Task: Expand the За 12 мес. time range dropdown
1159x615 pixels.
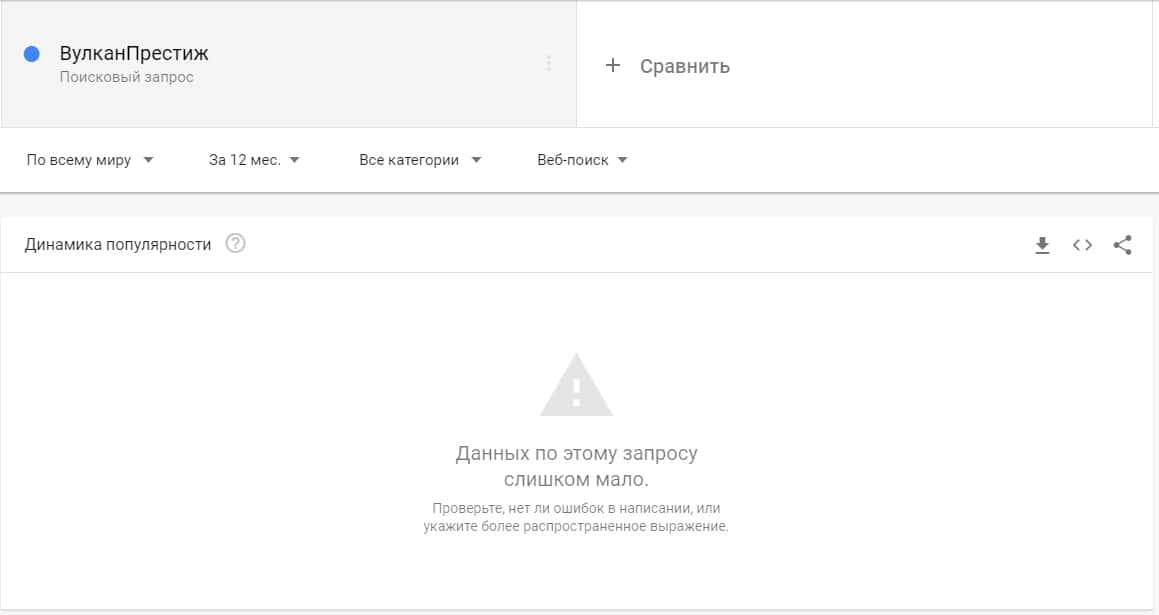Action: click(254, 160)
